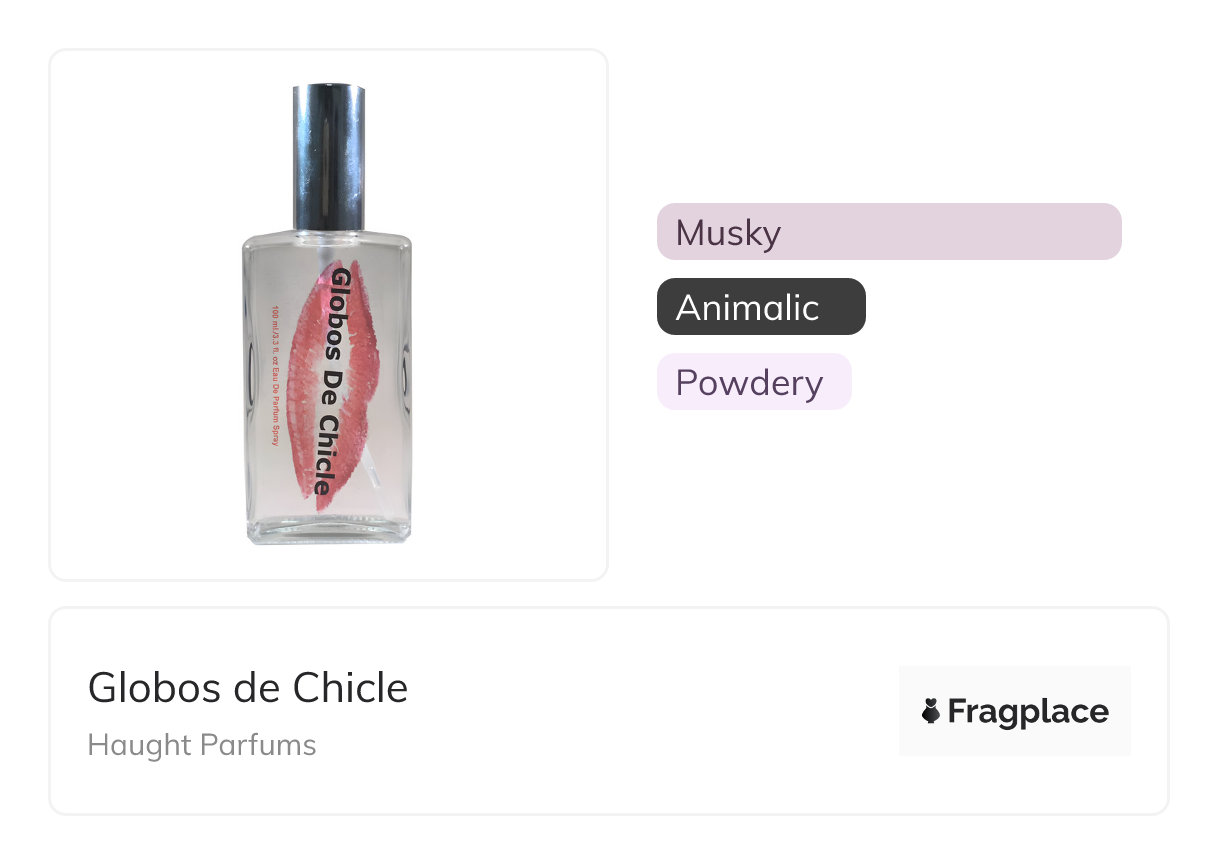Select the dark Animalic accord tag
The height and width of the screenshot is (864, 1218).
tap(761, 307)
